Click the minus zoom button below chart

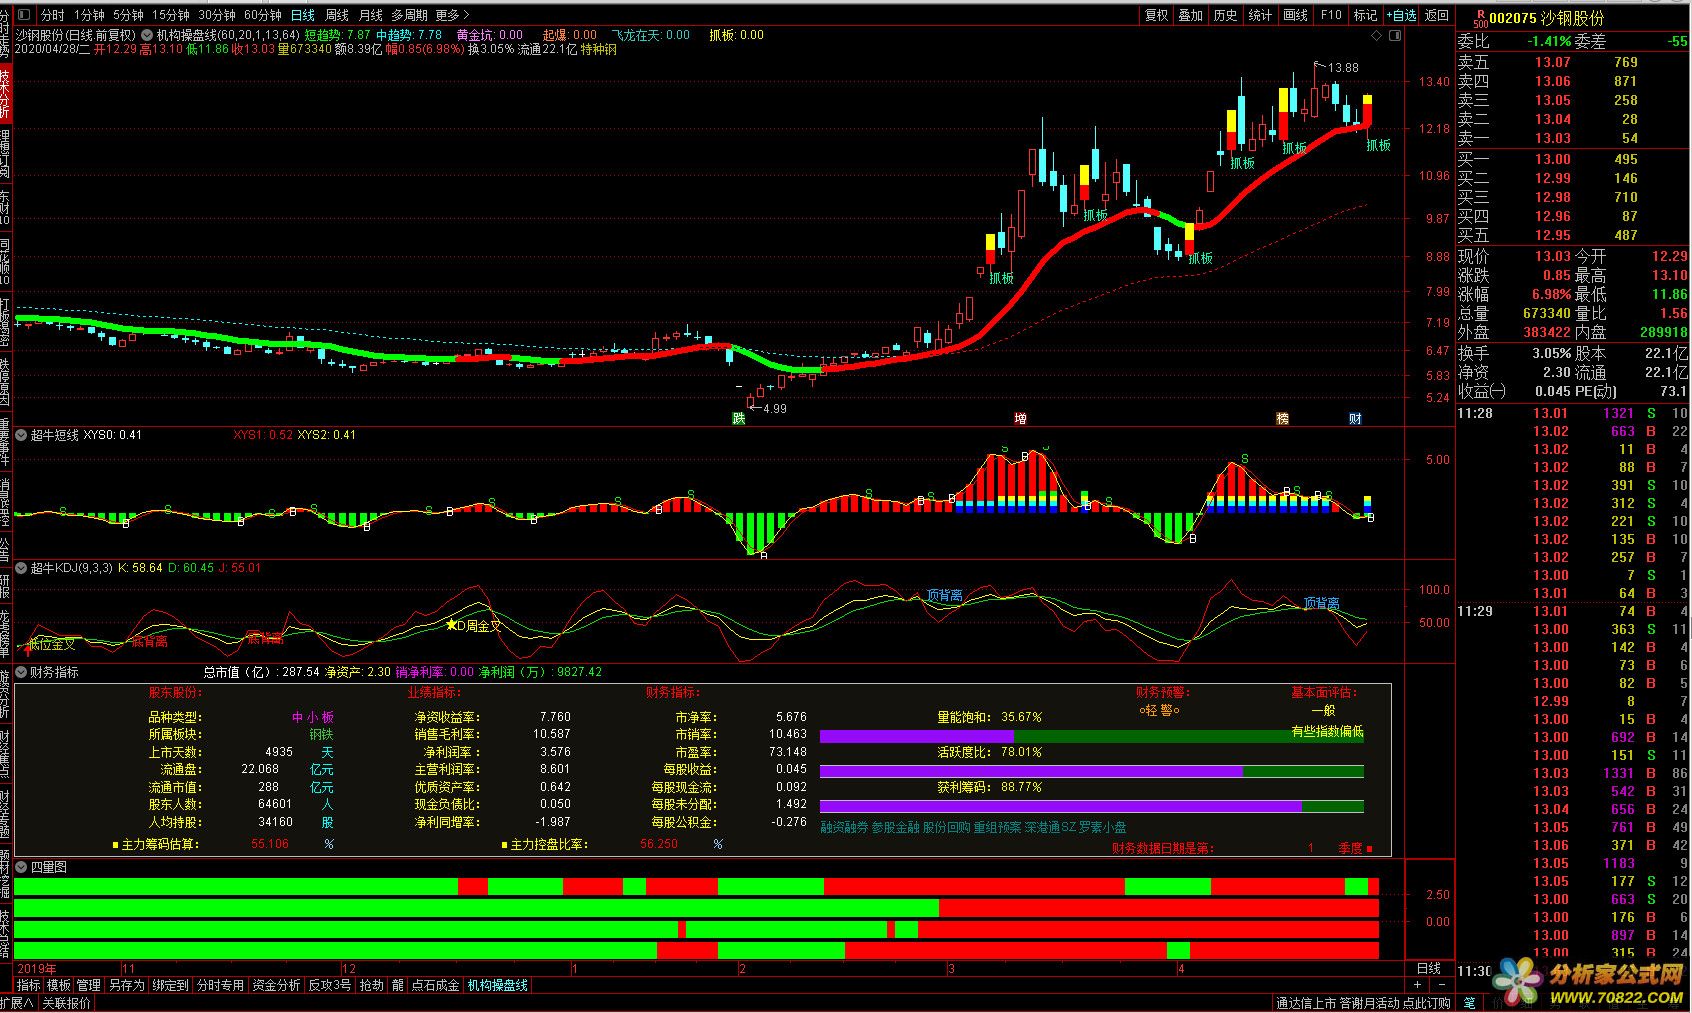click(1441, 985)
